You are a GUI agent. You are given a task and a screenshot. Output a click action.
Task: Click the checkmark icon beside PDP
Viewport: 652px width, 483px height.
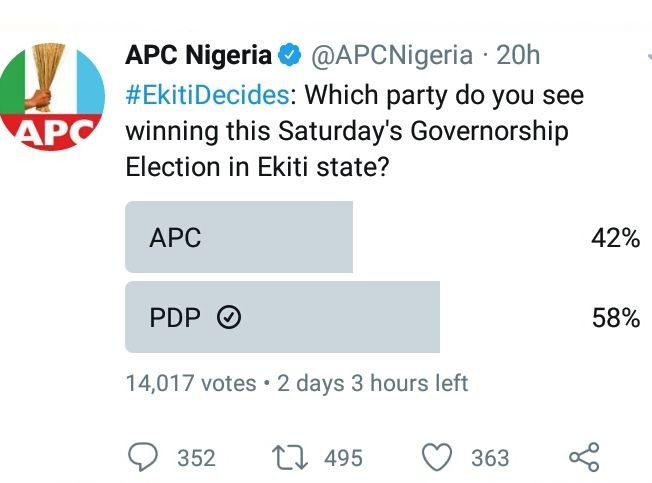229,318
